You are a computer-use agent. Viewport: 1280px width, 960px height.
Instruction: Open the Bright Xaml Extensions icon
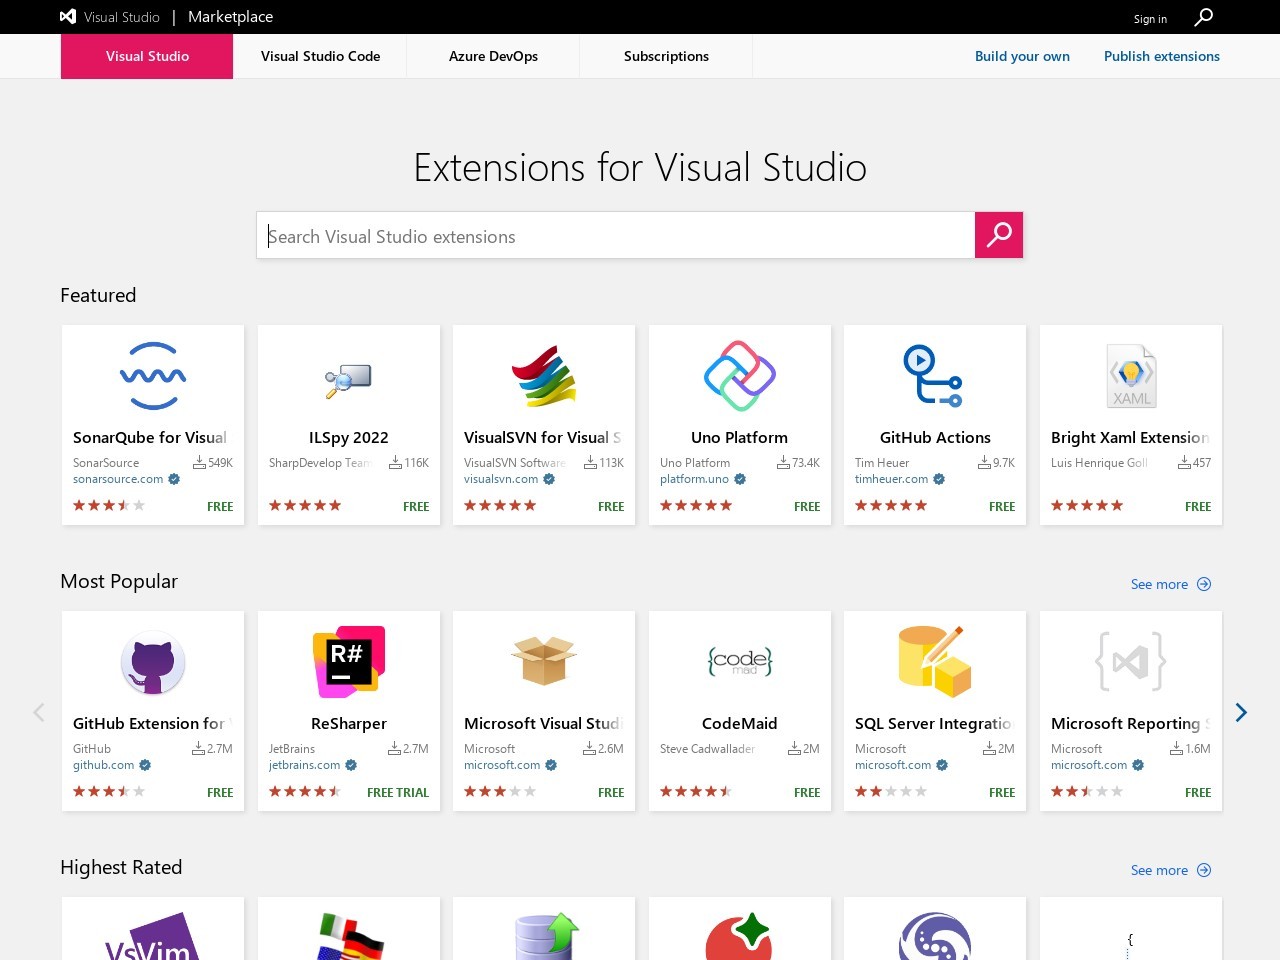click(1131, 376)
